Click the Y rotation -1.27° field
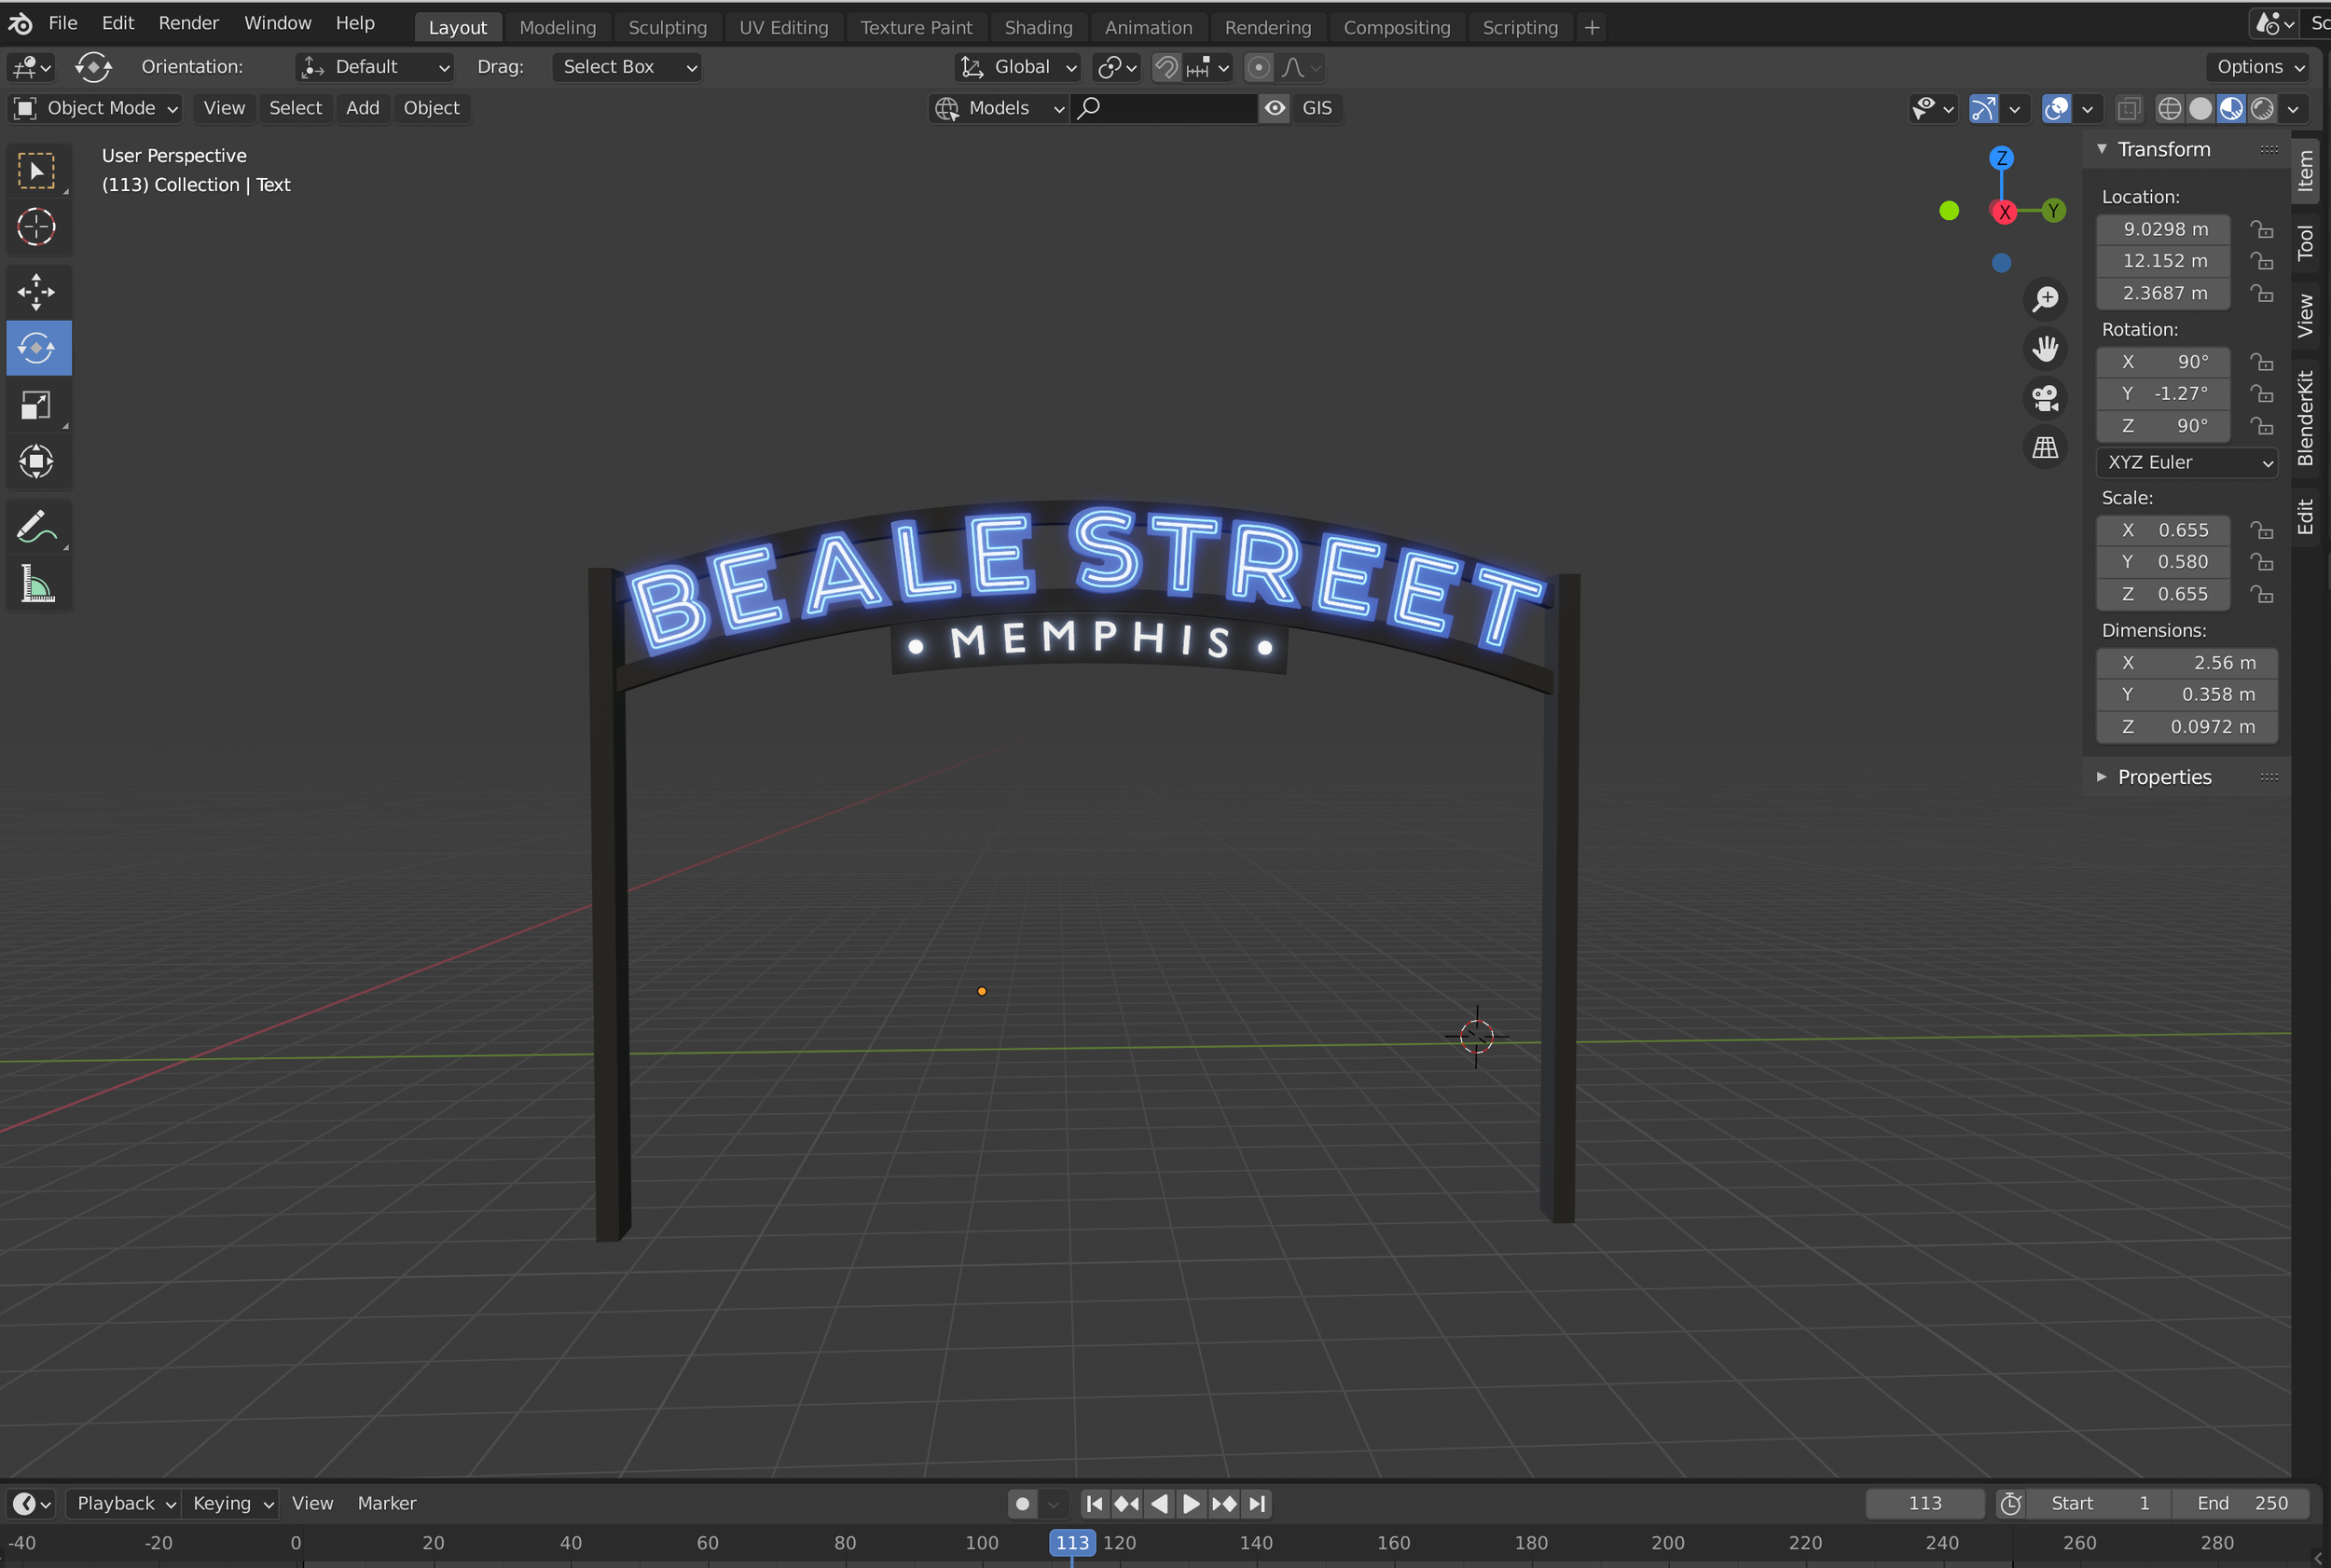This screenshot has width=2331, height=1568. point(2163,393)
